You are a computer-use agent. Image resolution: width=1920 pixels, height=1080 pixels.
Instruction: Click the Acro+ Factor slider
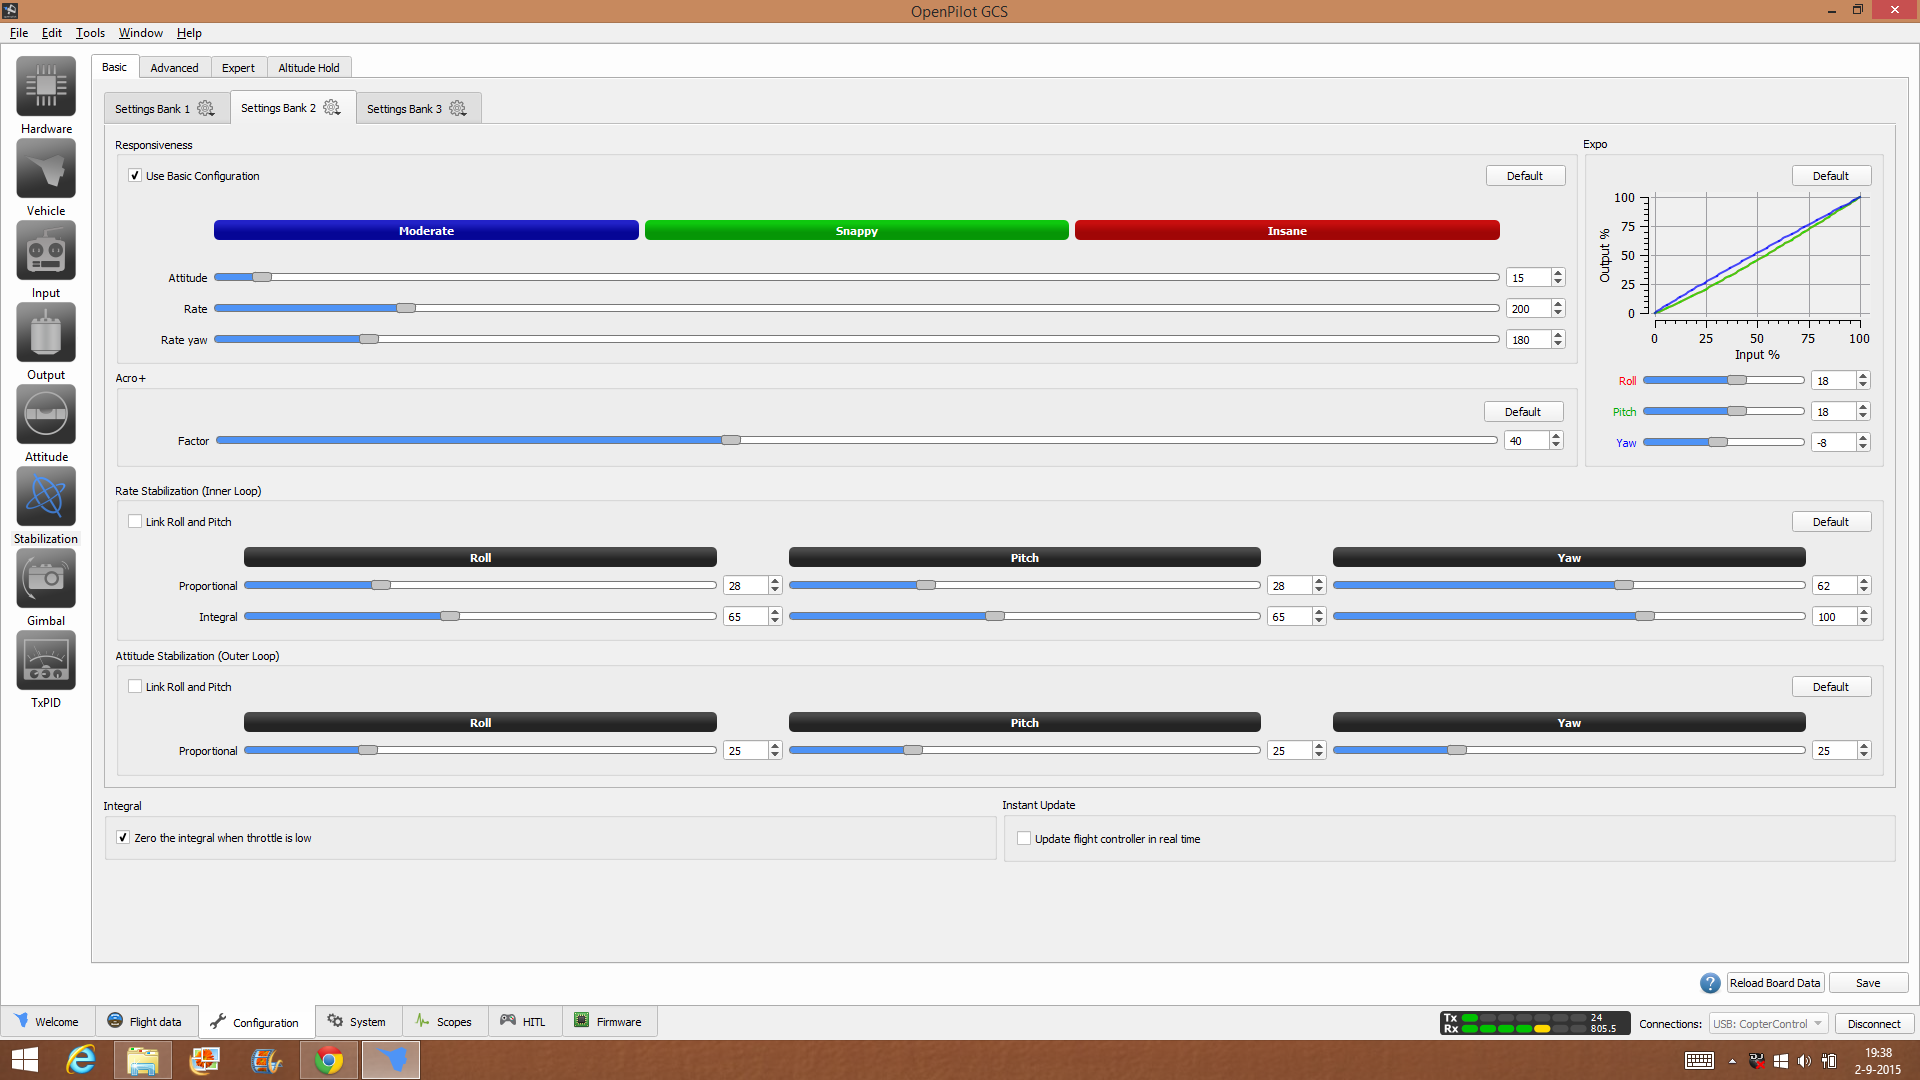click(857, 440)
